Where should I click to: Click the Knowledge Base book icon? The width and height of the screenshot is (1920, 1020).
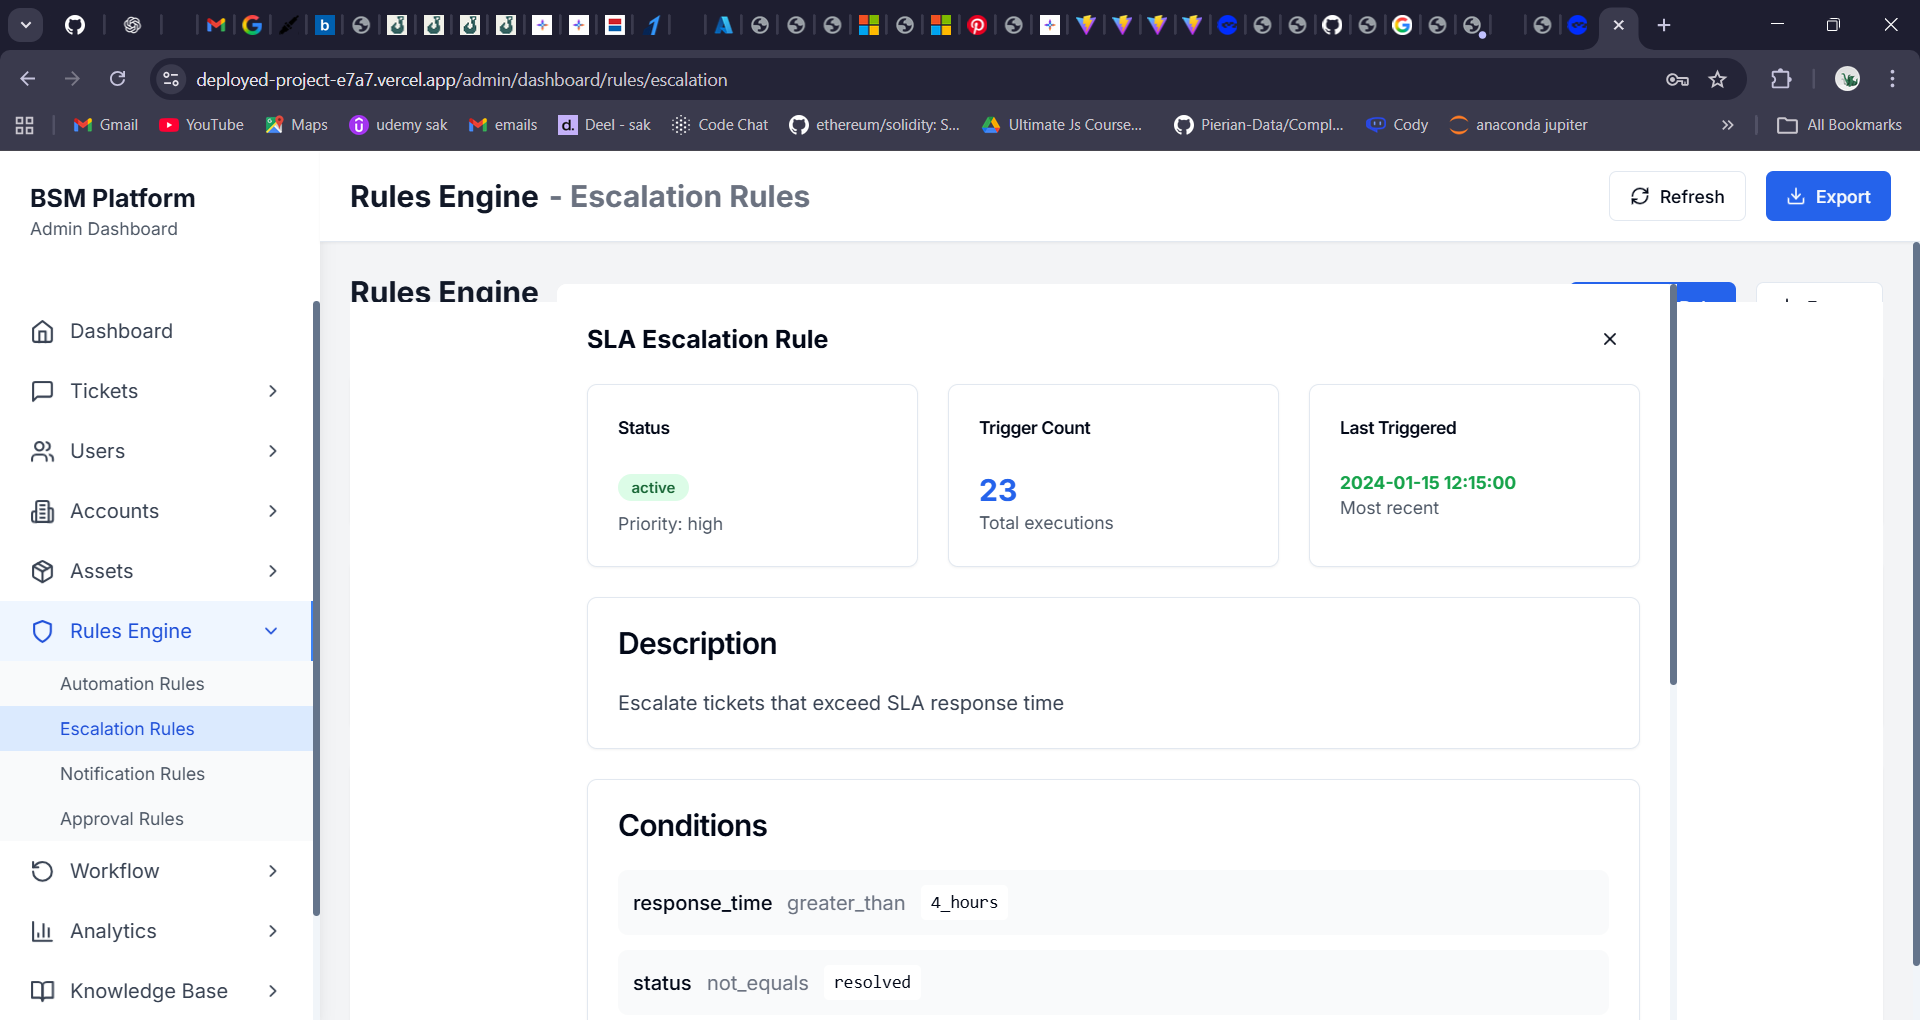pos(42,991)
